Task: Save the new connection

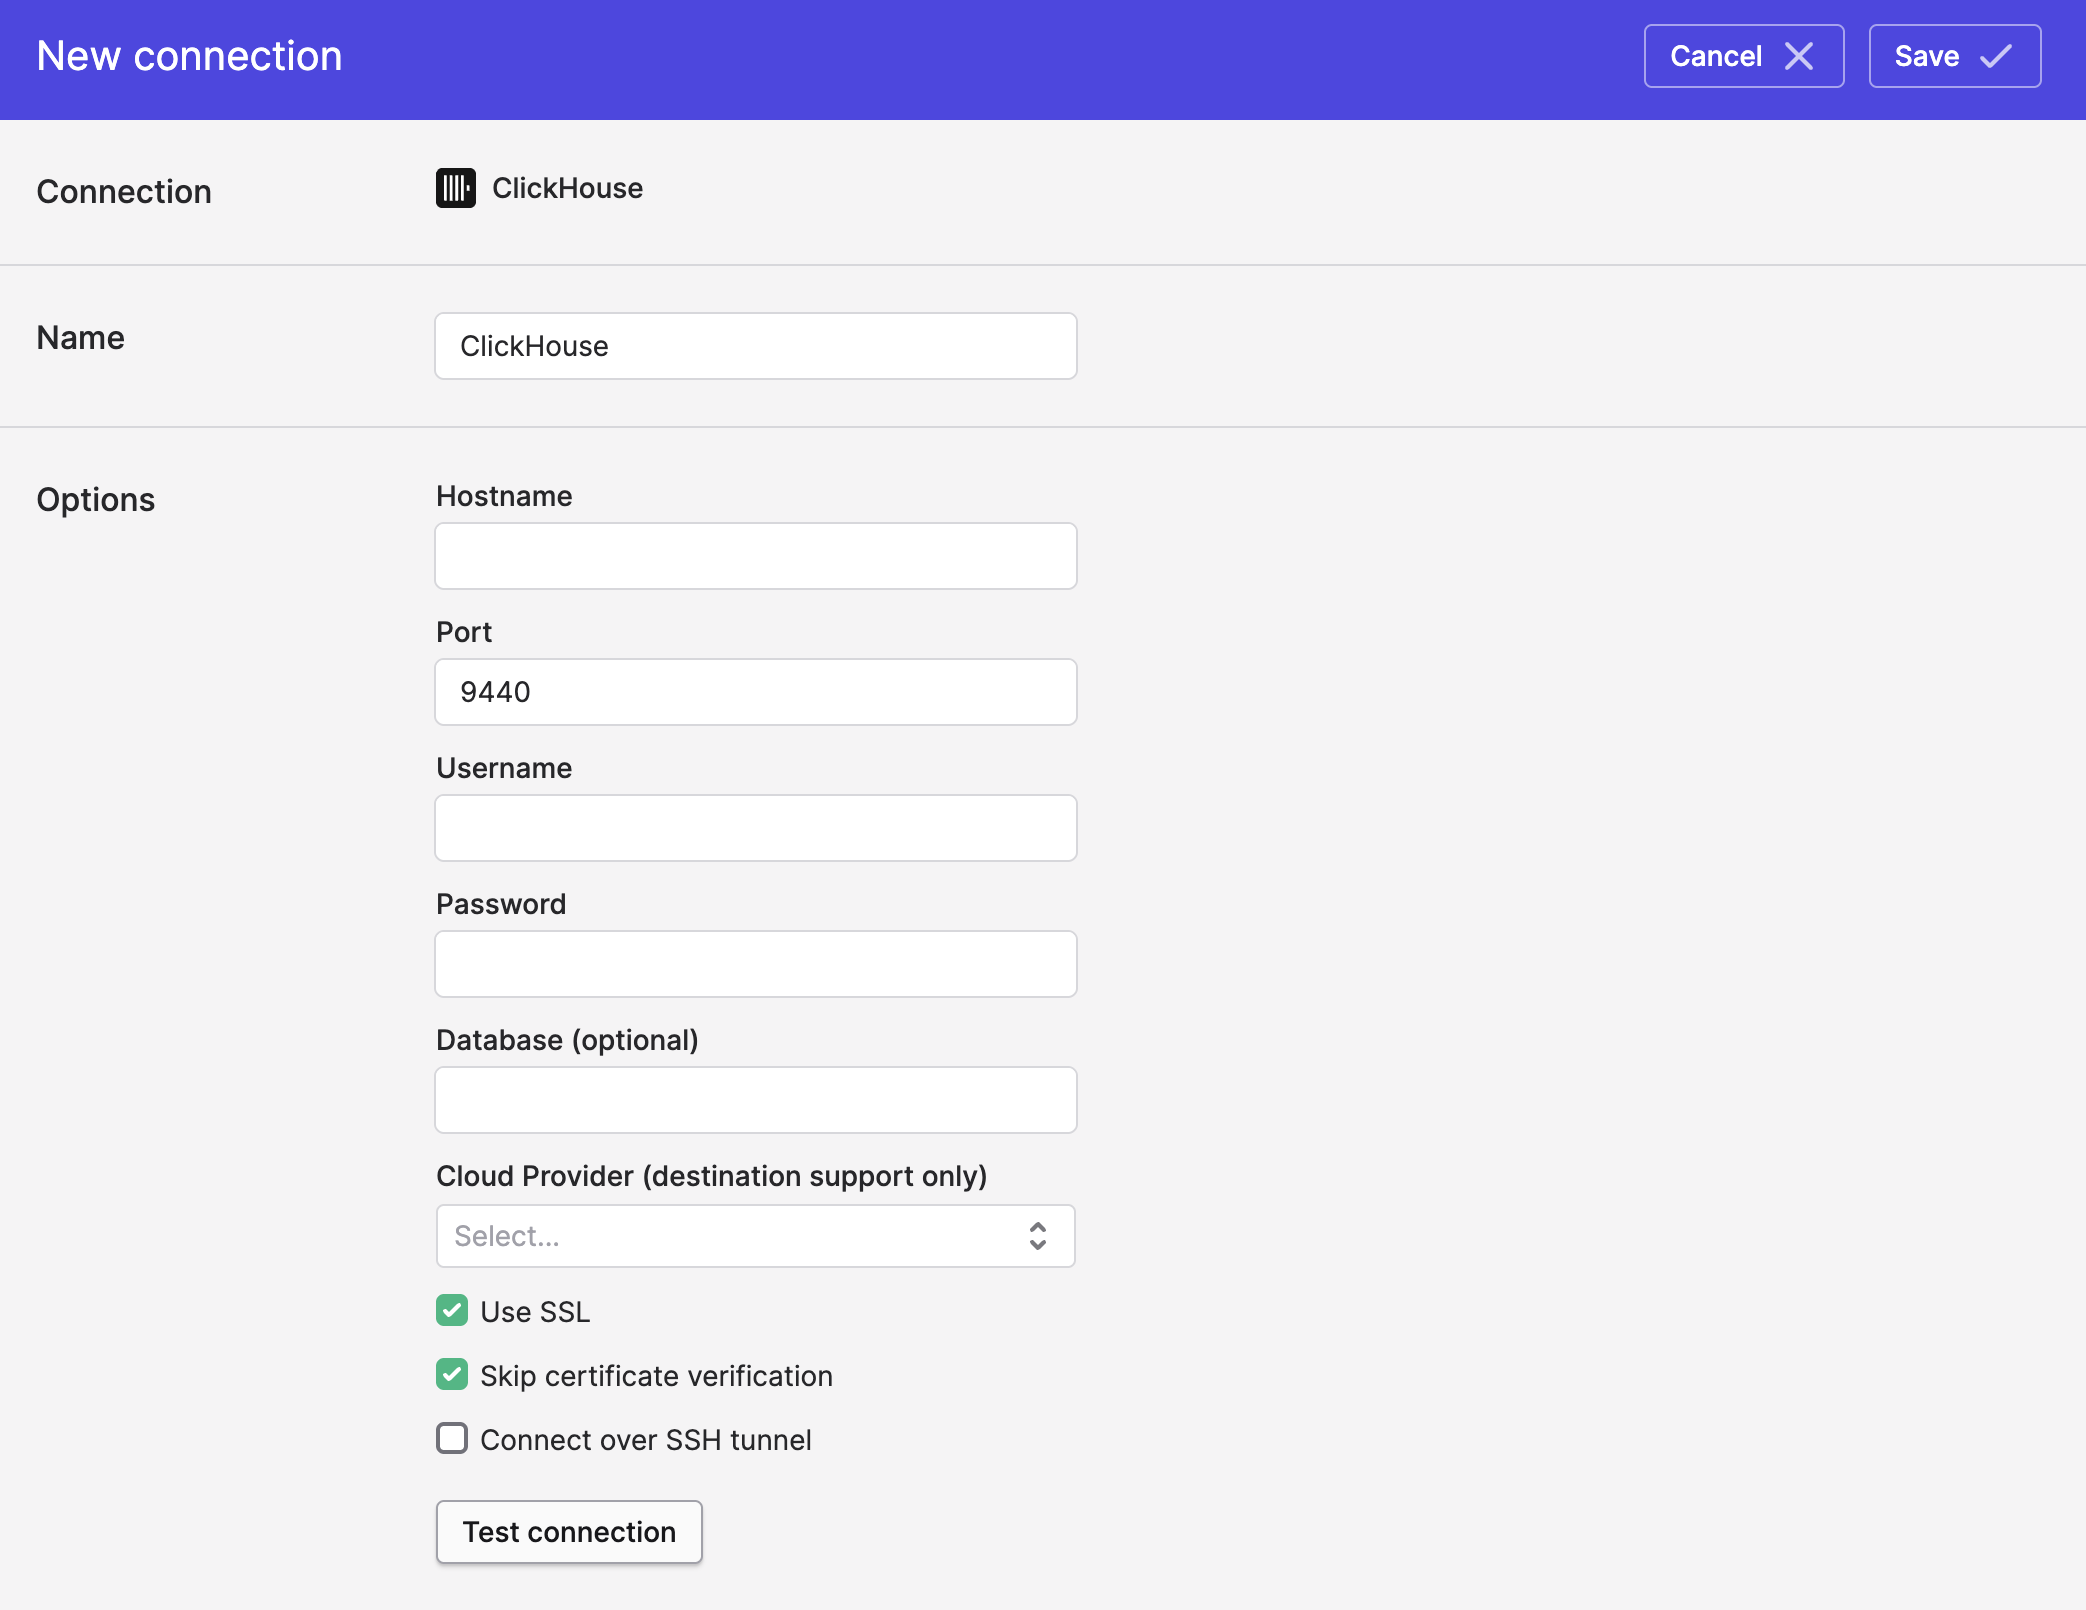Action: [x=1955, y=56]
